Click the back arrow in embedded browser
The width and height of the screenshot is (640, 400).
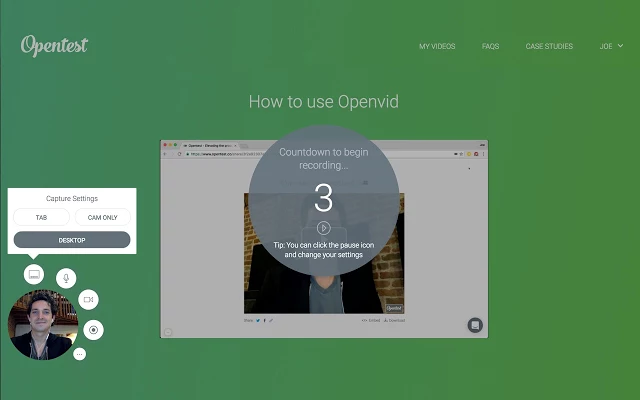pyautogui.click(x=165, y=154)
